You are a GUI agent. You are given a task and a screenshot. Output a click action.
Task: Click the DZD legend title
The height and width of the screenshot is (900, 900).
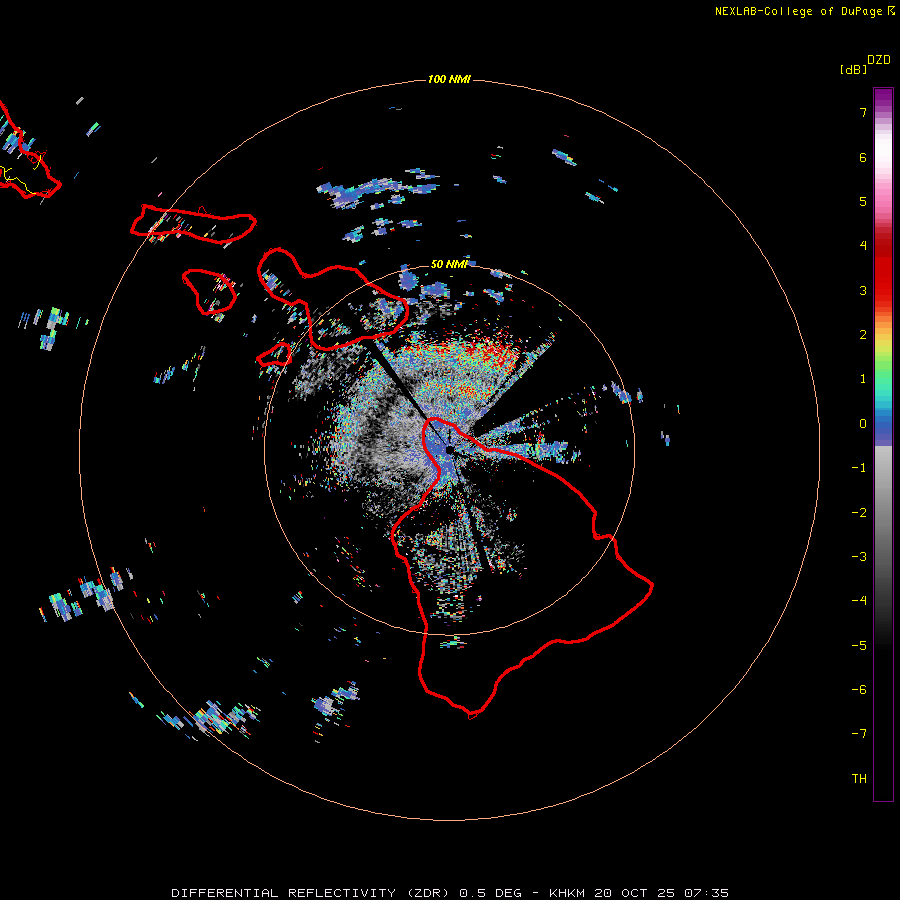click(879, 60)
